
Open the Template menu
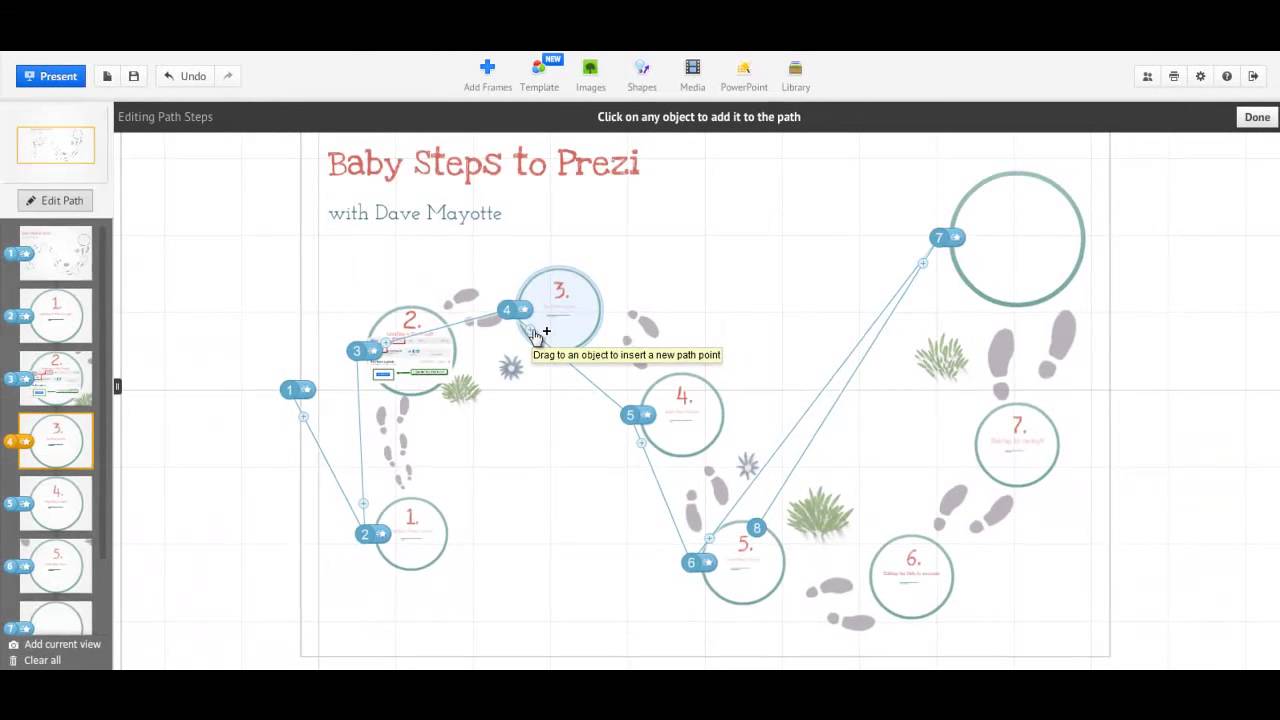(539, 75)
